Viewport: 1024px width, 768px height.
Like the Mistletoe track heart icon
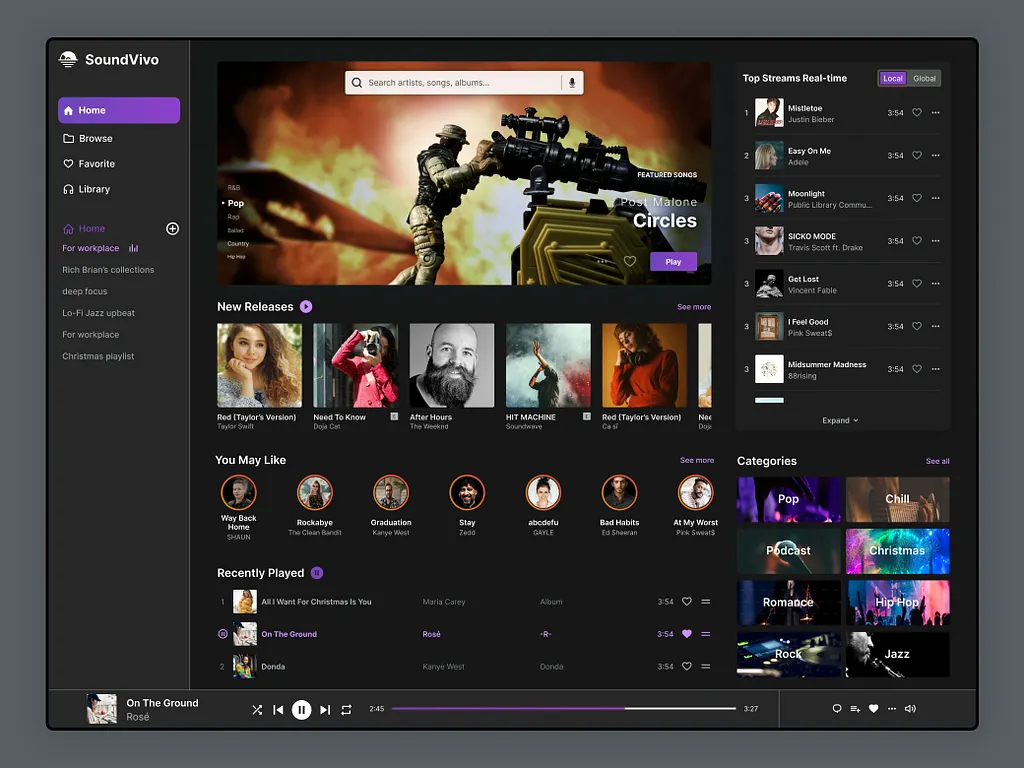coord(916,113)
